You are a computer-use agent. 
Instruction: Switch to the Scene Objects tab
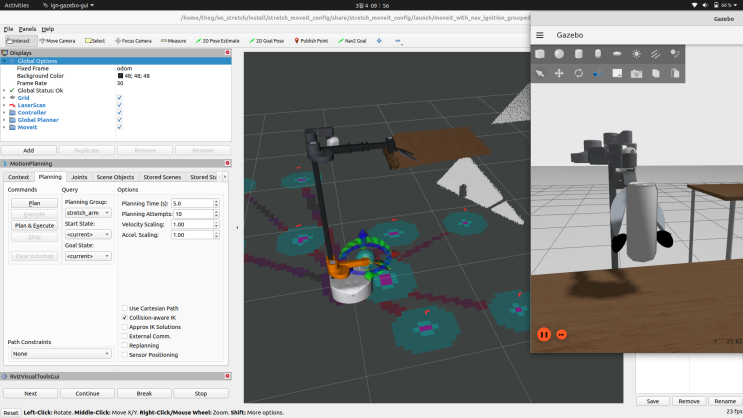(117, 177)
